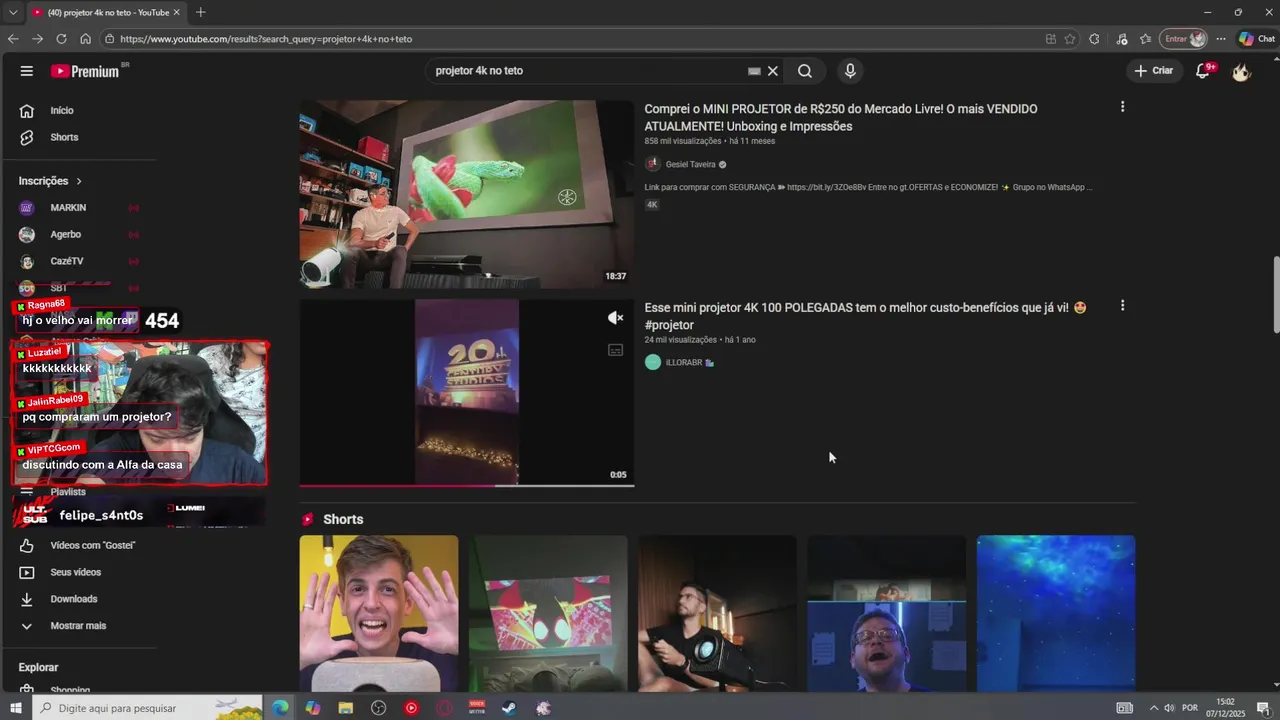Reload the page with refresh icon
1280x720 pixels.
[x=61, y=39]
